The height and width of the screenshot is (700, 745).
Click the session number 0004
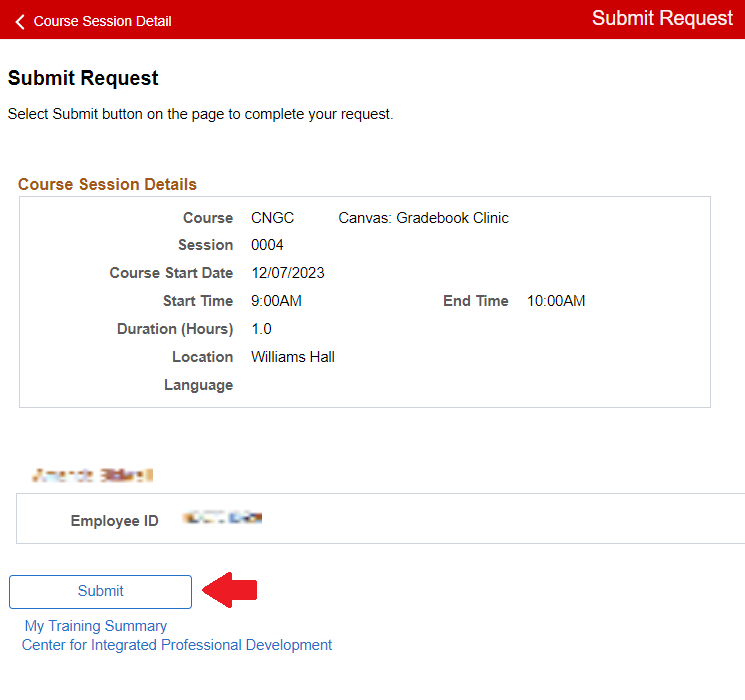click(x=267, y=245)
